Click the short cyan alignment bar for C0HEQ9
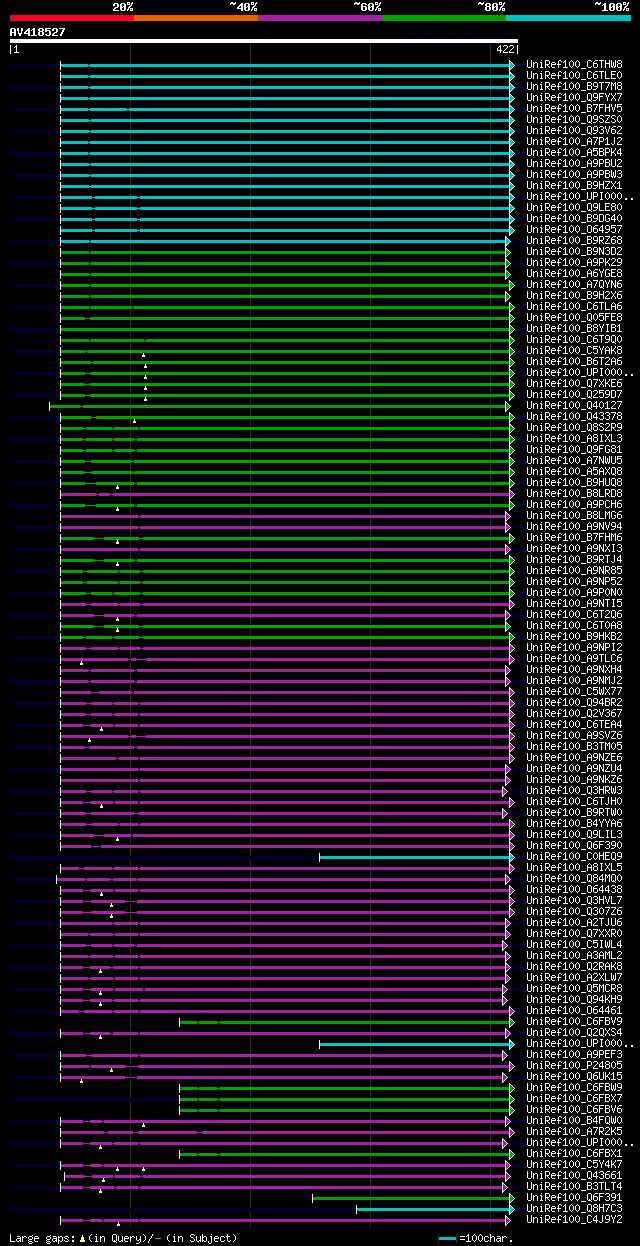The width and height of the screenshot is (640, 1246). [x=416, y=857]
